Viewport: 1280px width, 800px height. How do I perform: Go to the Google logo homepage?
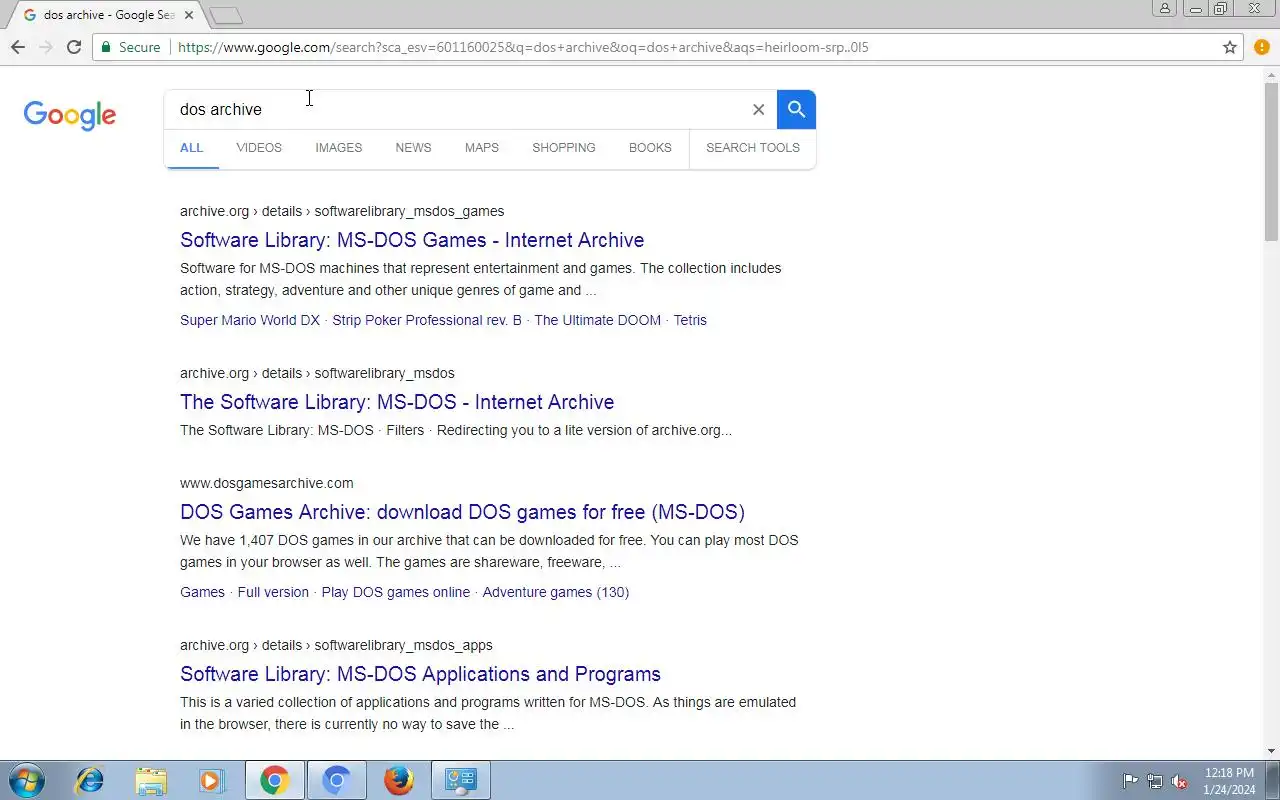tap(70, 115)
